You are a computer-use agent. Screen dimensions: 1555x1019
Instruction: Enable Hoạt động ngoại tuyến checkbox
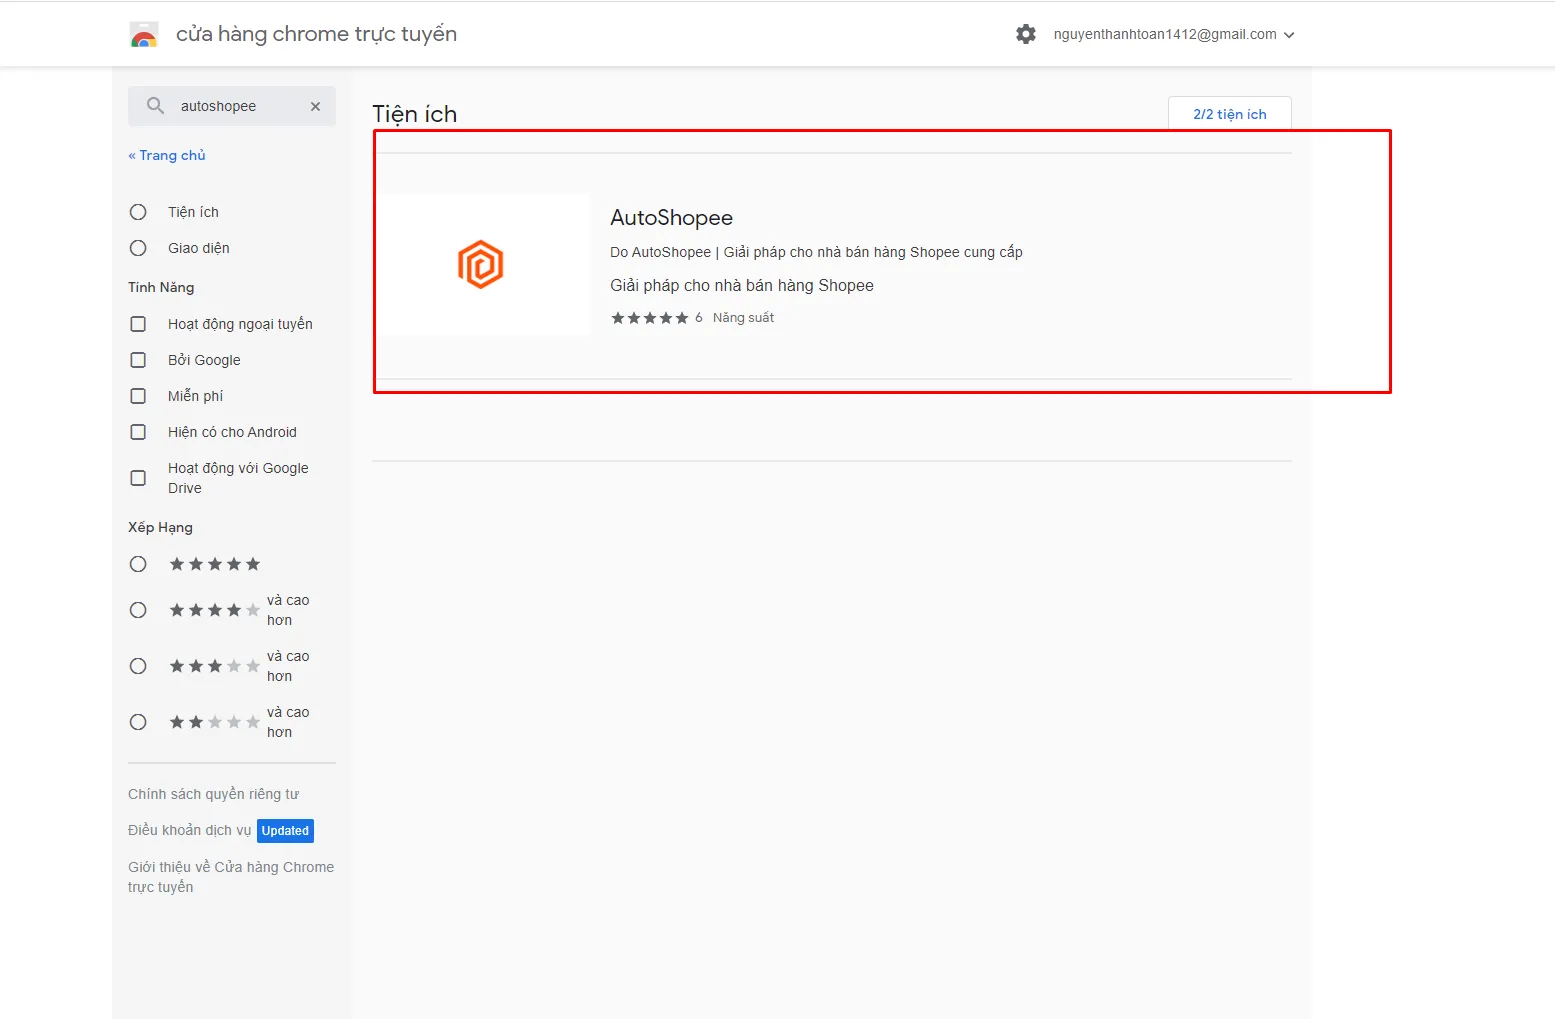pos(138,324)
